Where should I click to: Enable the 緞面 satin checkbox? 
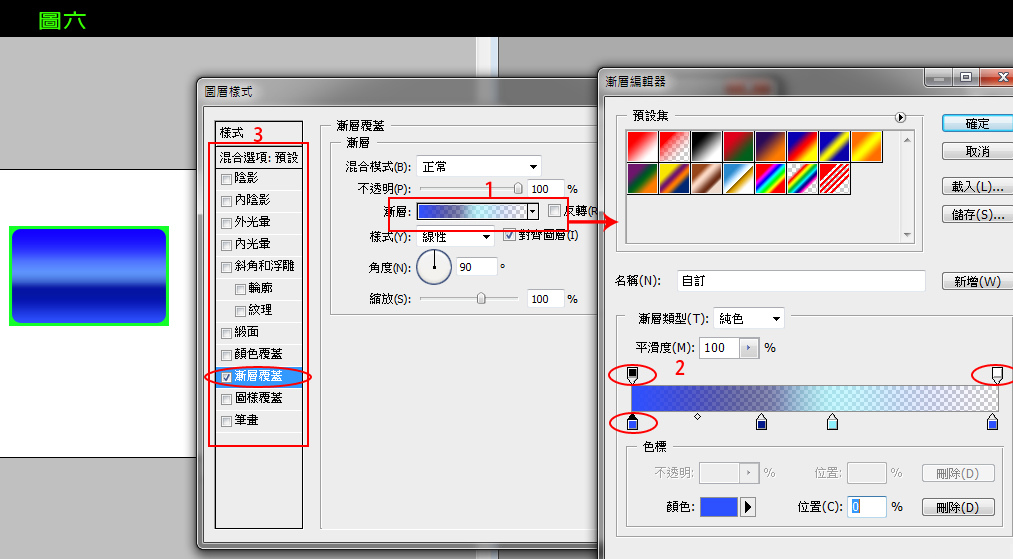[x=226, y=333]
